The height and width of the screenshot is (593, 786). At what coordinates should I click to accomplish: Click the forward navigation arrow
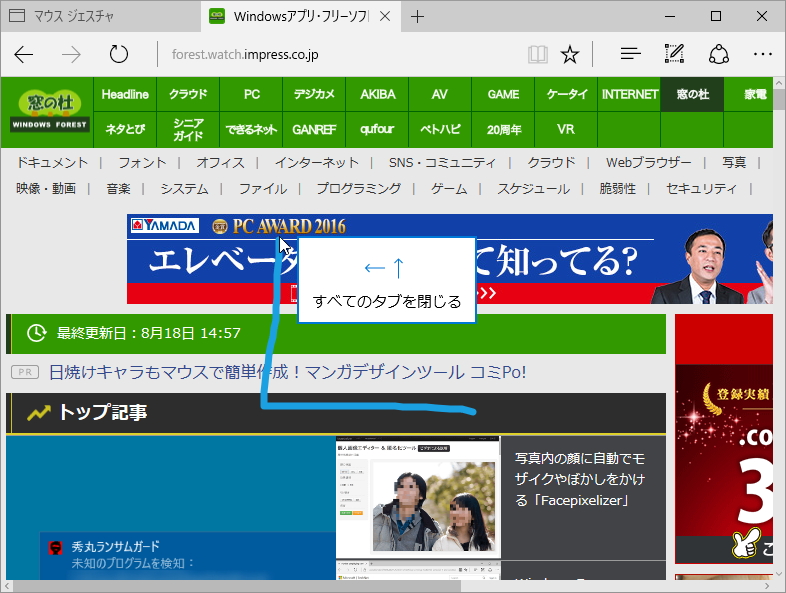[71, 54]
